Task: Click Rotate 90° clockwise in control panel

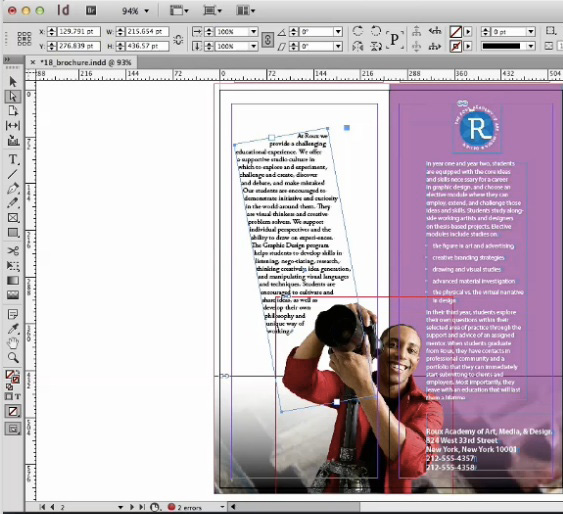Action: [x=358, y=31]
